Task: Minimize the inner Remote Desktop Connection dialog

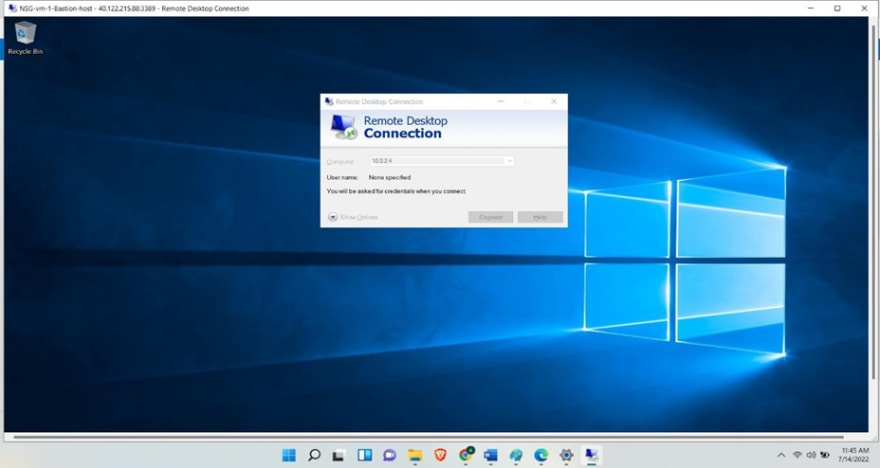Action: 501,102
